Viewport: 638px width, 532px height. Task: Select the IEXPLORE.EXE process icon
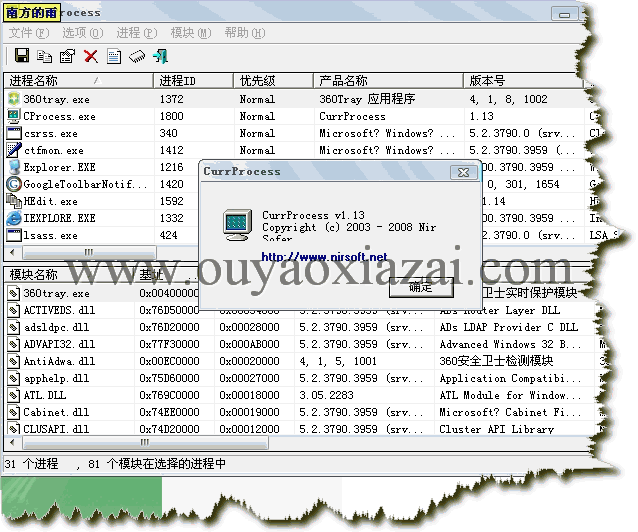click(14, 218)
